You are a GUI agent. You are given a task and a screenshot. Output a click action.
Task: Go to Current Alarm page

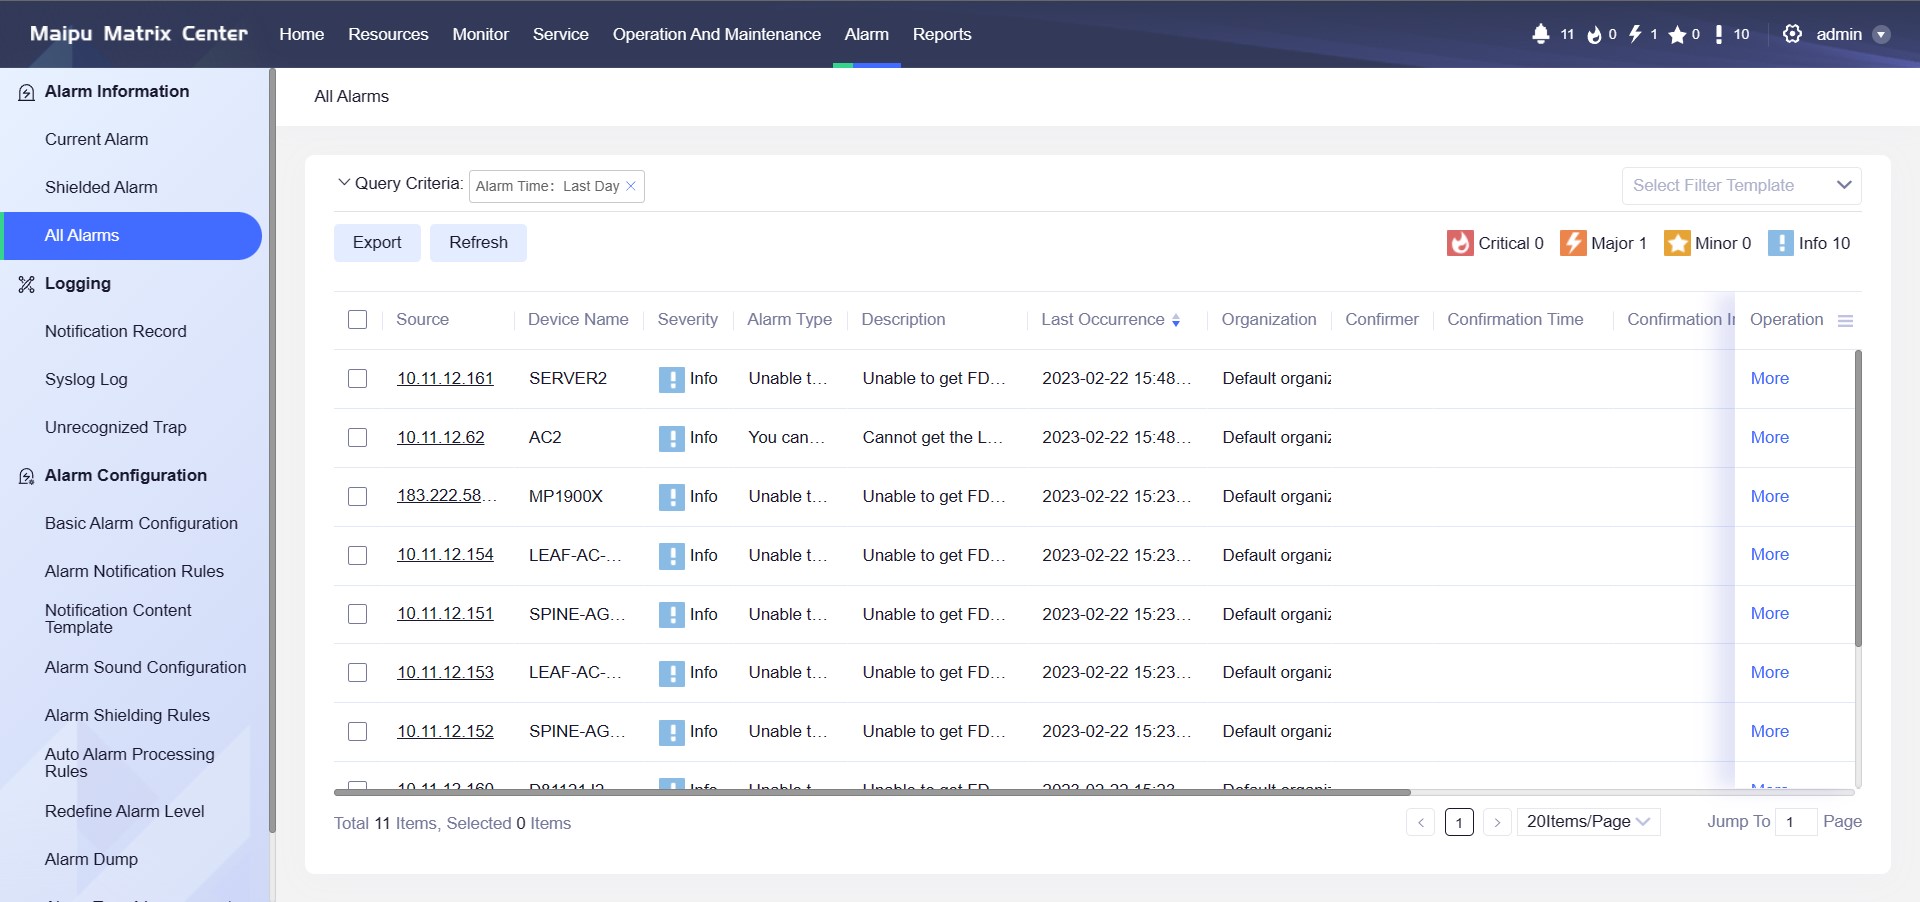click(96, 140)
